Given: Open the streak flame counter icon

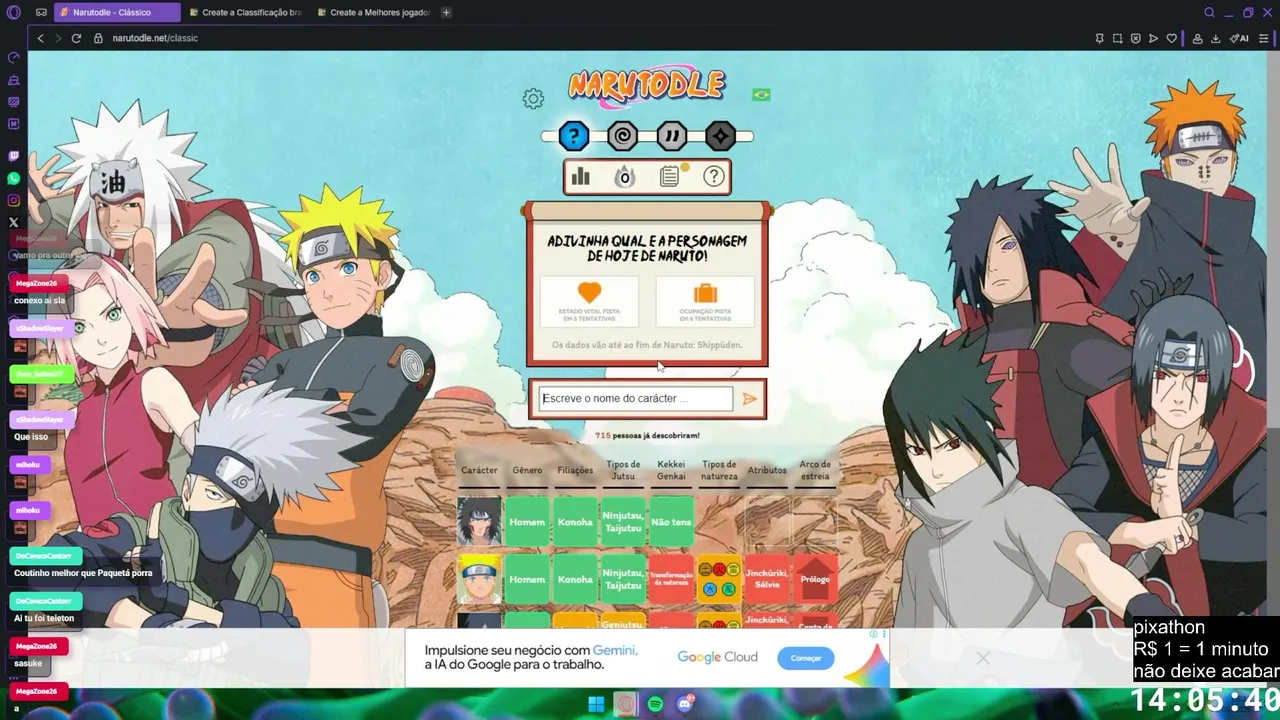Looking at the screenshot, I should point(624,177).
